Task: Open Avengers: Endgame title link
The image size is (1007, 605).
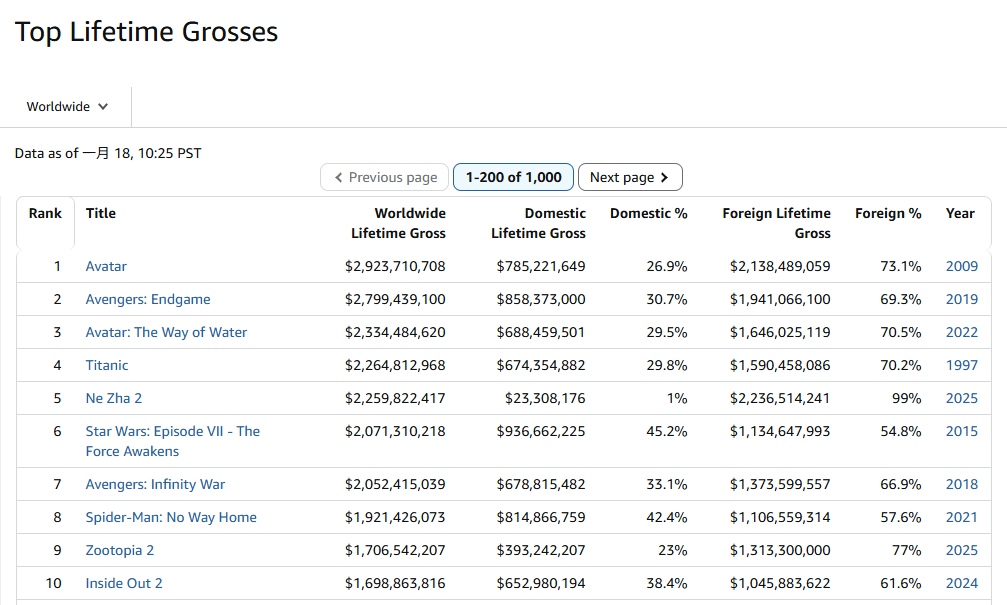Action: point(148,299)
